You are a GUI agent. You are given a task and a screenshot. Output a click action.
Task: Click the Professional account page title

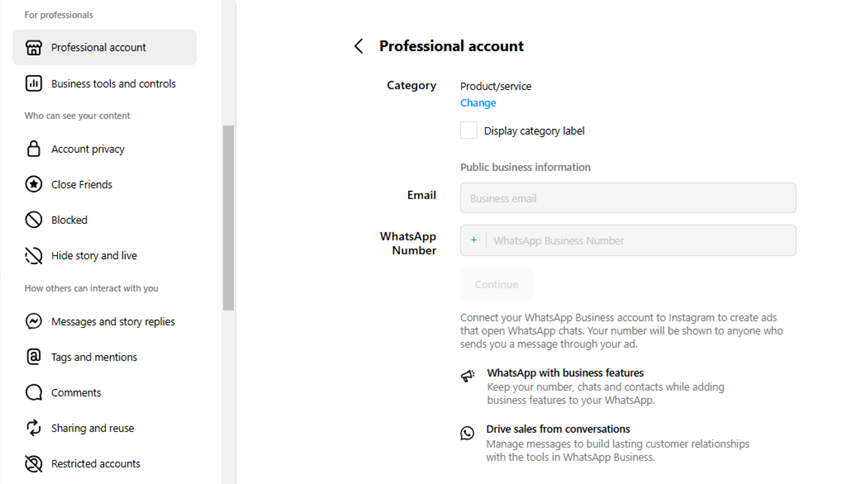coord(451,46)
